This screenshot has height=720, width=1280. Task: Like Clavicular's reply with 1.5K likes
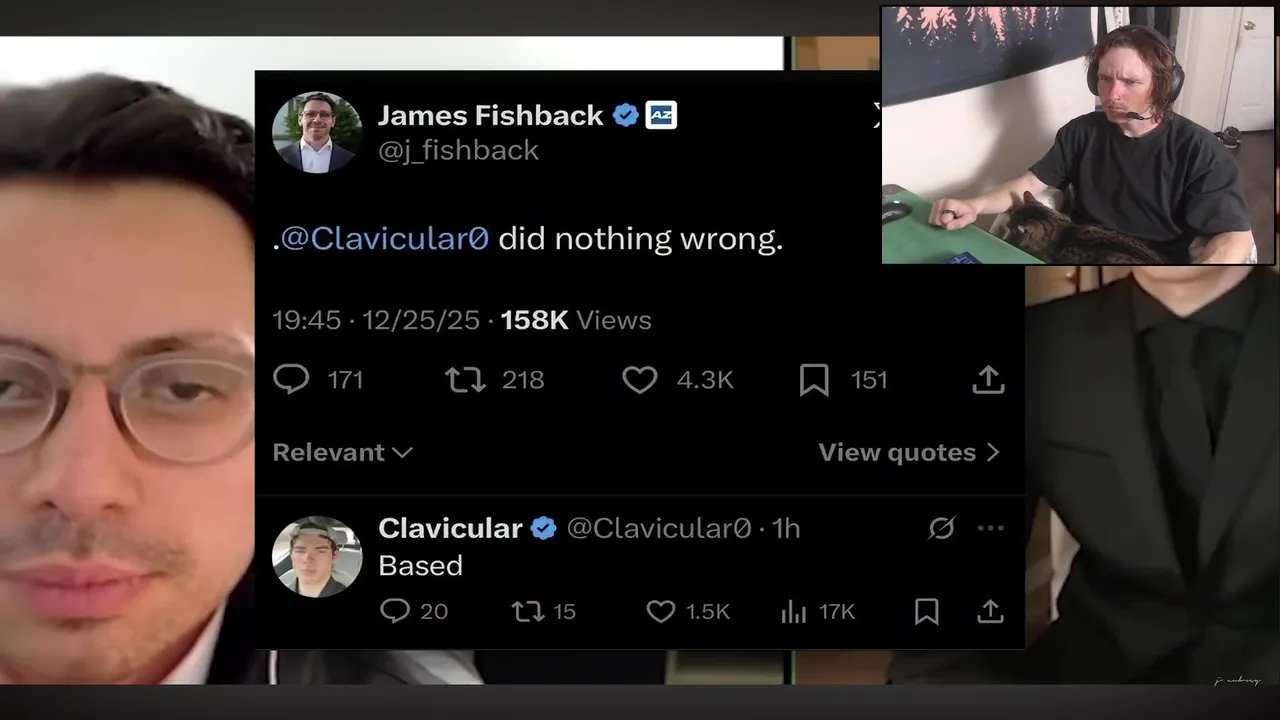[660, 611]
